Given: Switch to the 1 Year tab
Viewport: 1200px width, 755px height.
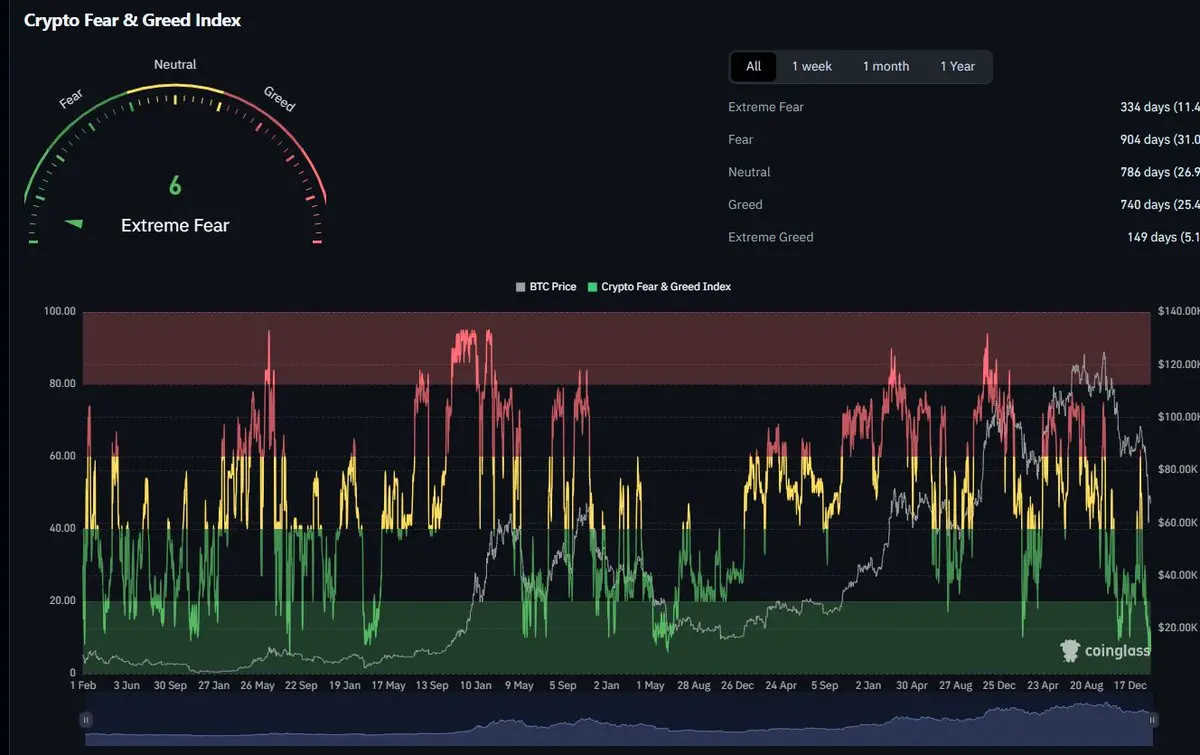Looking at the screenshot, I should tap(957, 66).
